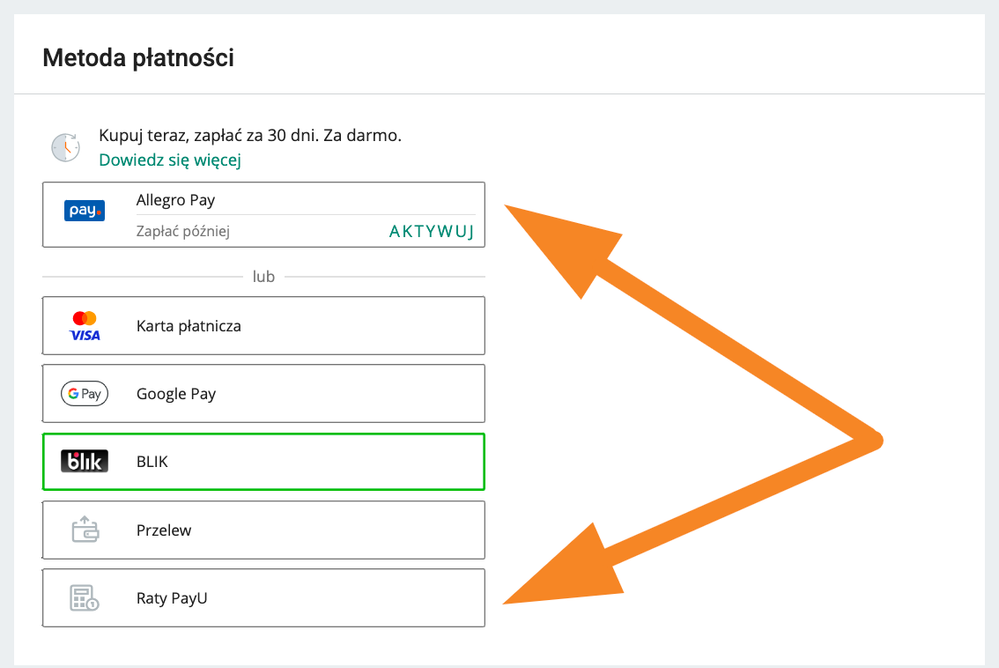Click the clock icon beside promo text
Screen dimensions: 999x668
pos(66,147)
